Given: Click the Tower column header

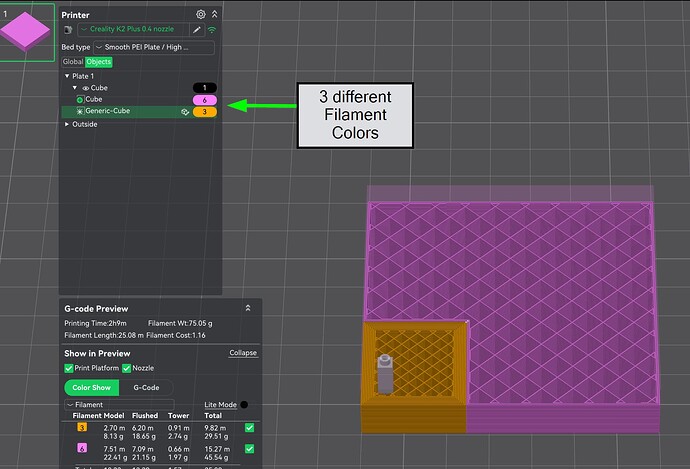Looking at the screenshot, I should point(178,416).
